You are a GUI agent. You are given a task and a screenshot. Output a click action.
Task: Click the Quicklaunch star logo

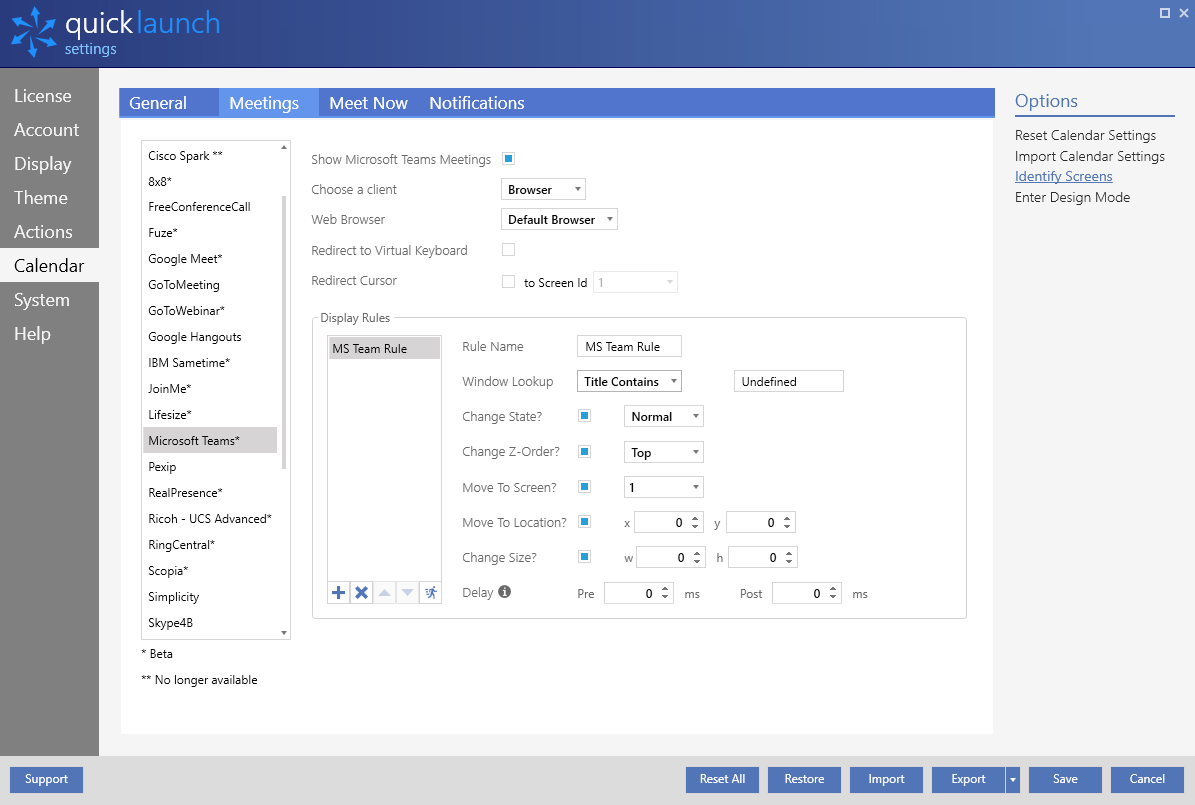[34, 32]
